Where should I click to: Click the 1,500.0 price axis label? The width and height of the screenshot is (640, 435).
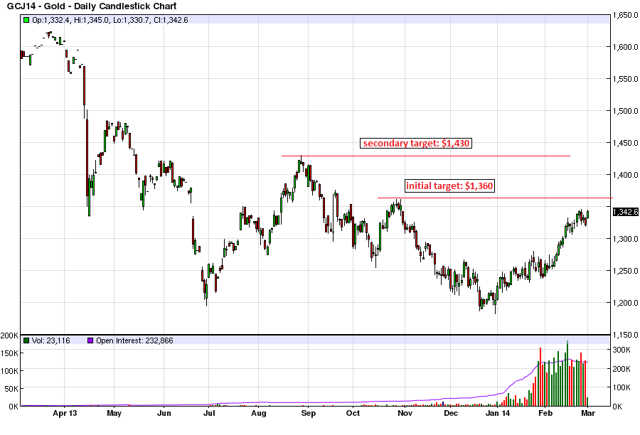pos(625,111)
